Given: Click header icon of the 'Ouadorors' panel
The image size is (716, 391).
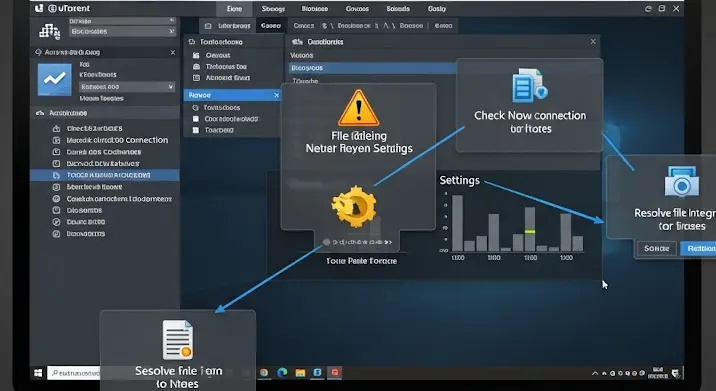Looking at the screenshot, I should (x=297, y=42).
